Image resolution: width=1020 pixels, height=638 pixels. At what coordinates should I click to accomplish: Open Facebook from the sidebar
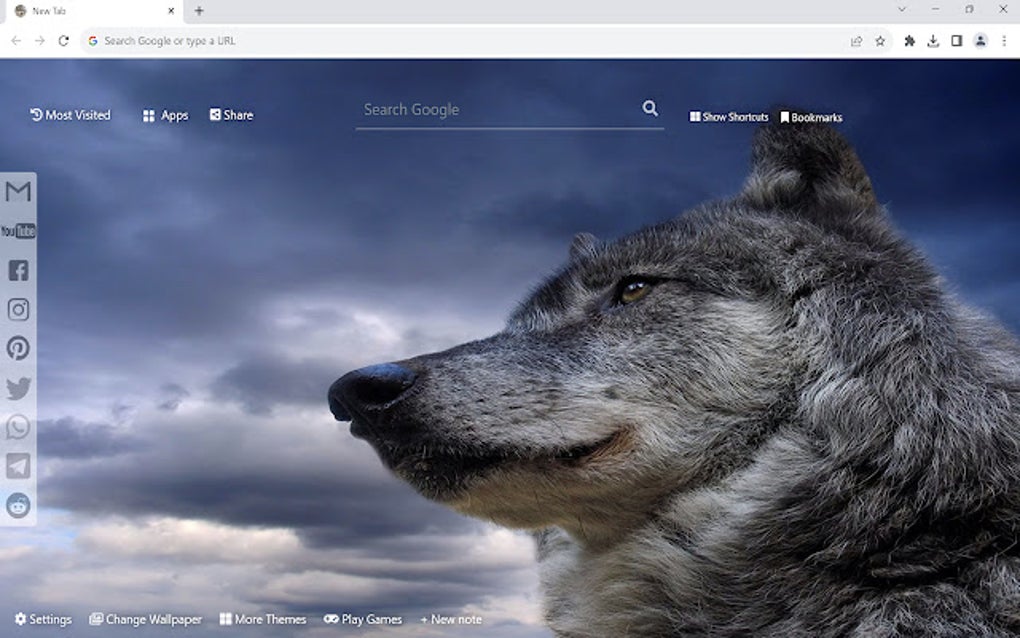tap(18, 270)
